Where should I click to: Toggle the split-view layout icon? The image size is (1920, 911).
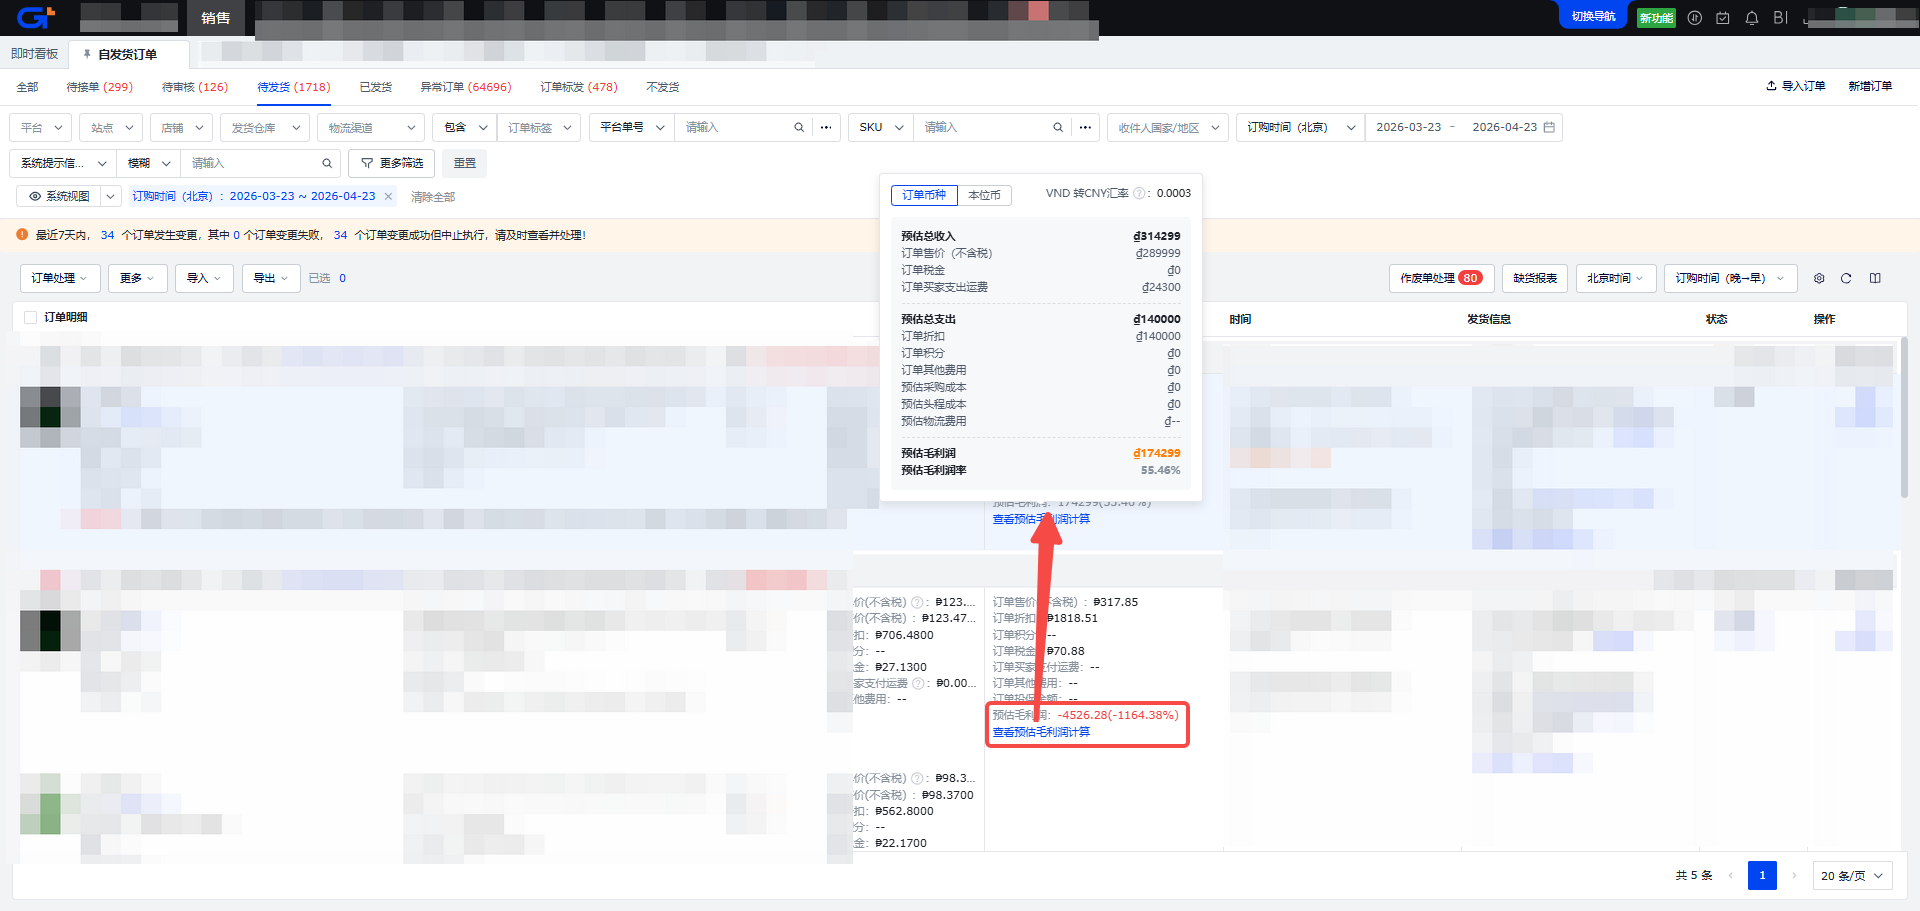[1875, 278]
